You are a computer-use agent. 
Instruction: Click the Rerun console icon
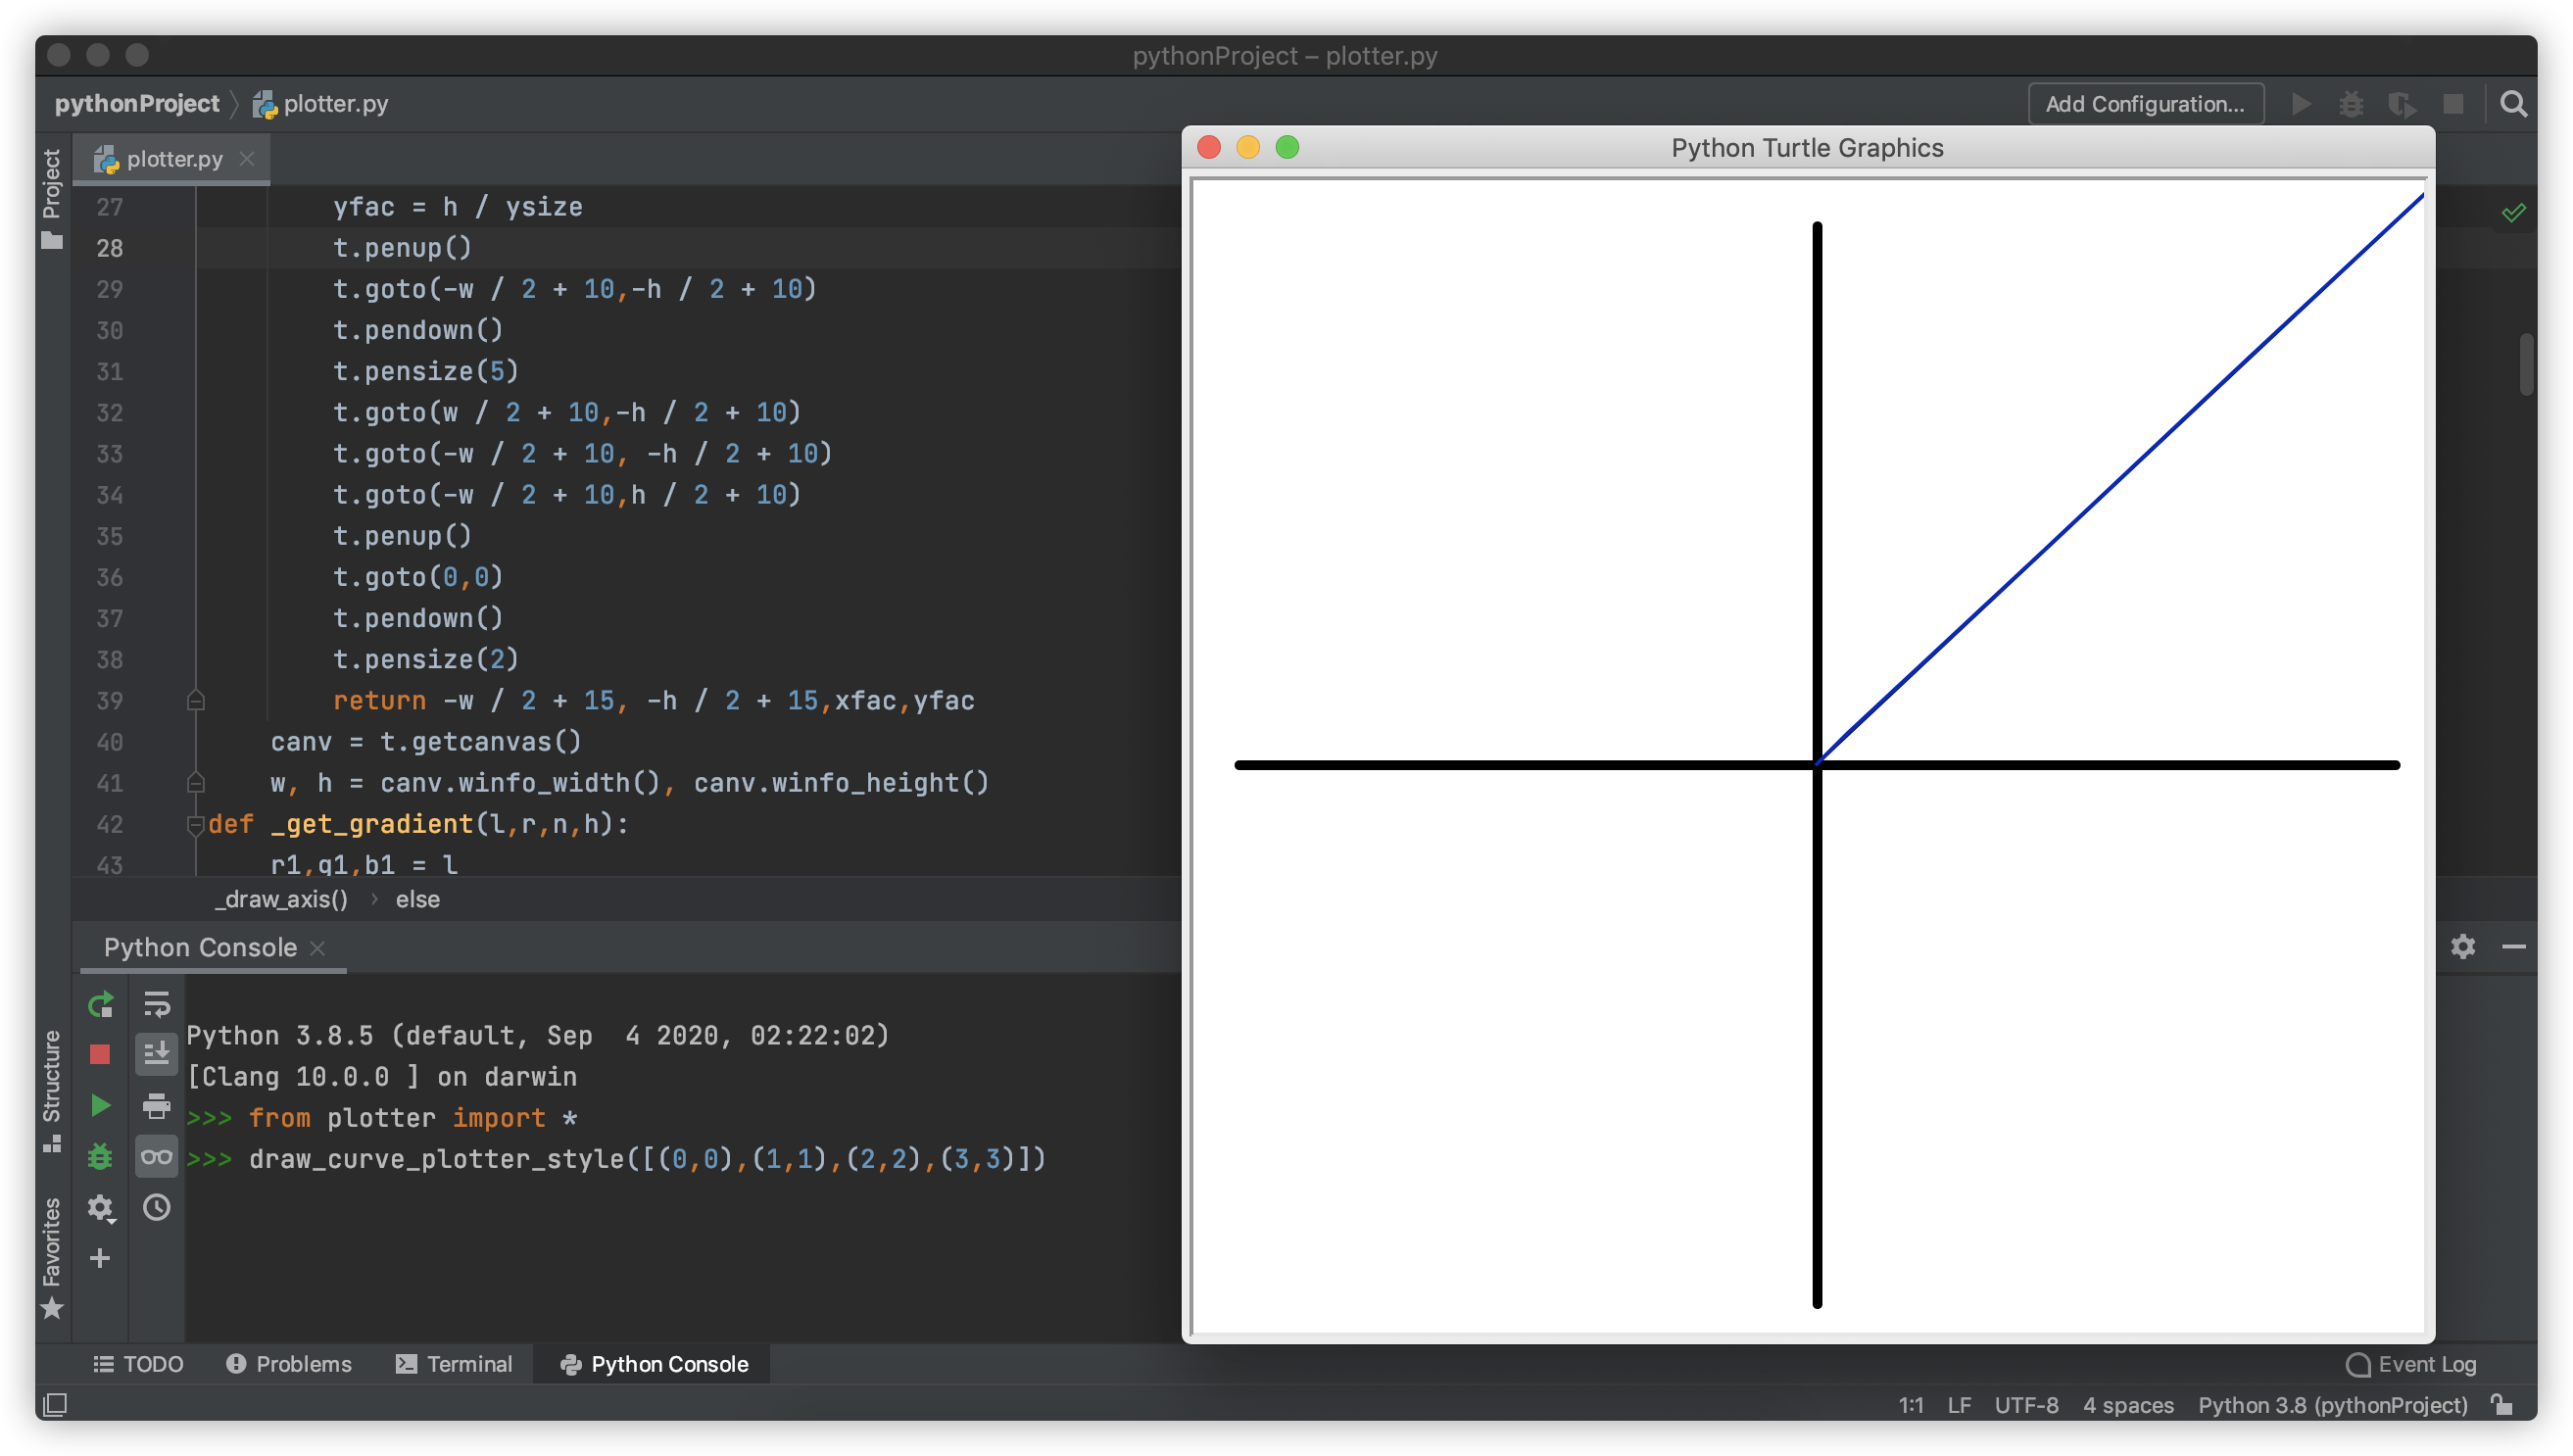pos(100,1005)
